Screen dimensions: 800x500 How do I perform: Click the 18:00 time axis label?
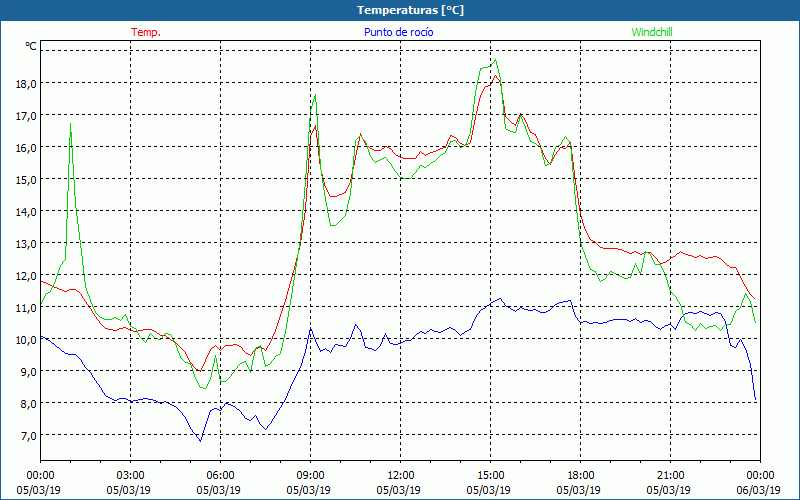(x=581, y=476)
